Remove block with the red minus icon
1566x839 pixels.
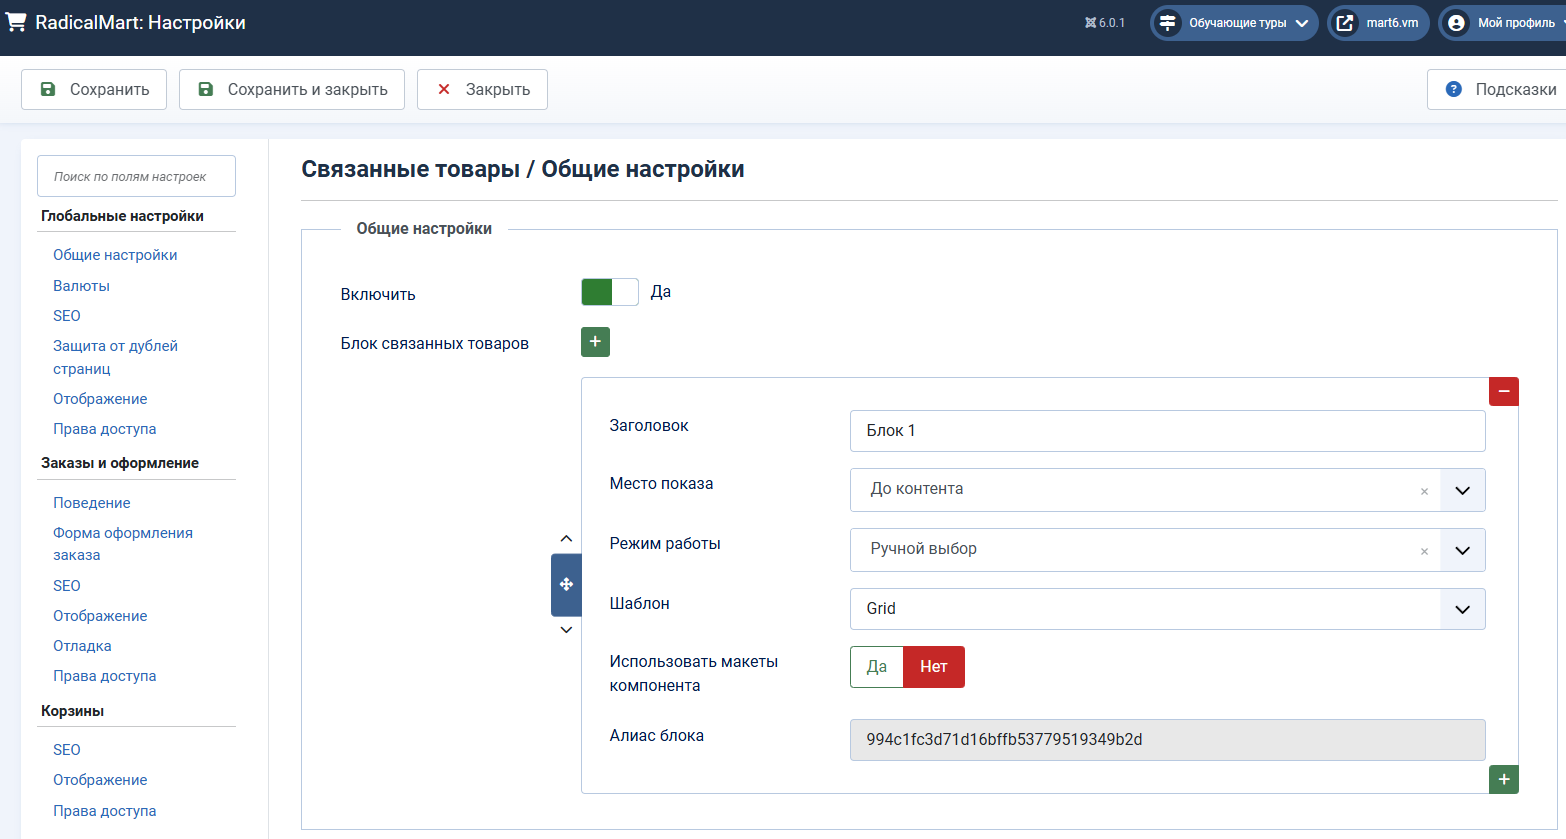1503,392
